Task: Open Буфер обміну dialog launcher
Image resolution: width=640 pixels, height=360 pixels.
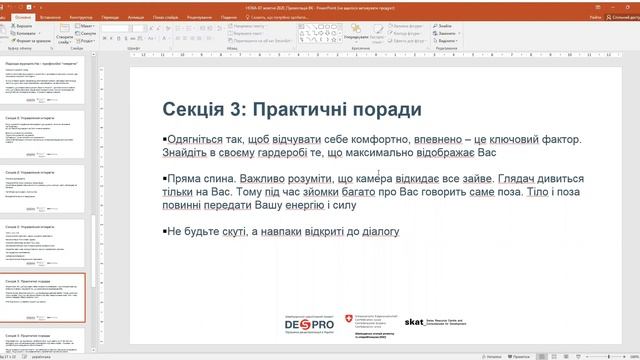Action: coord(52,48)
